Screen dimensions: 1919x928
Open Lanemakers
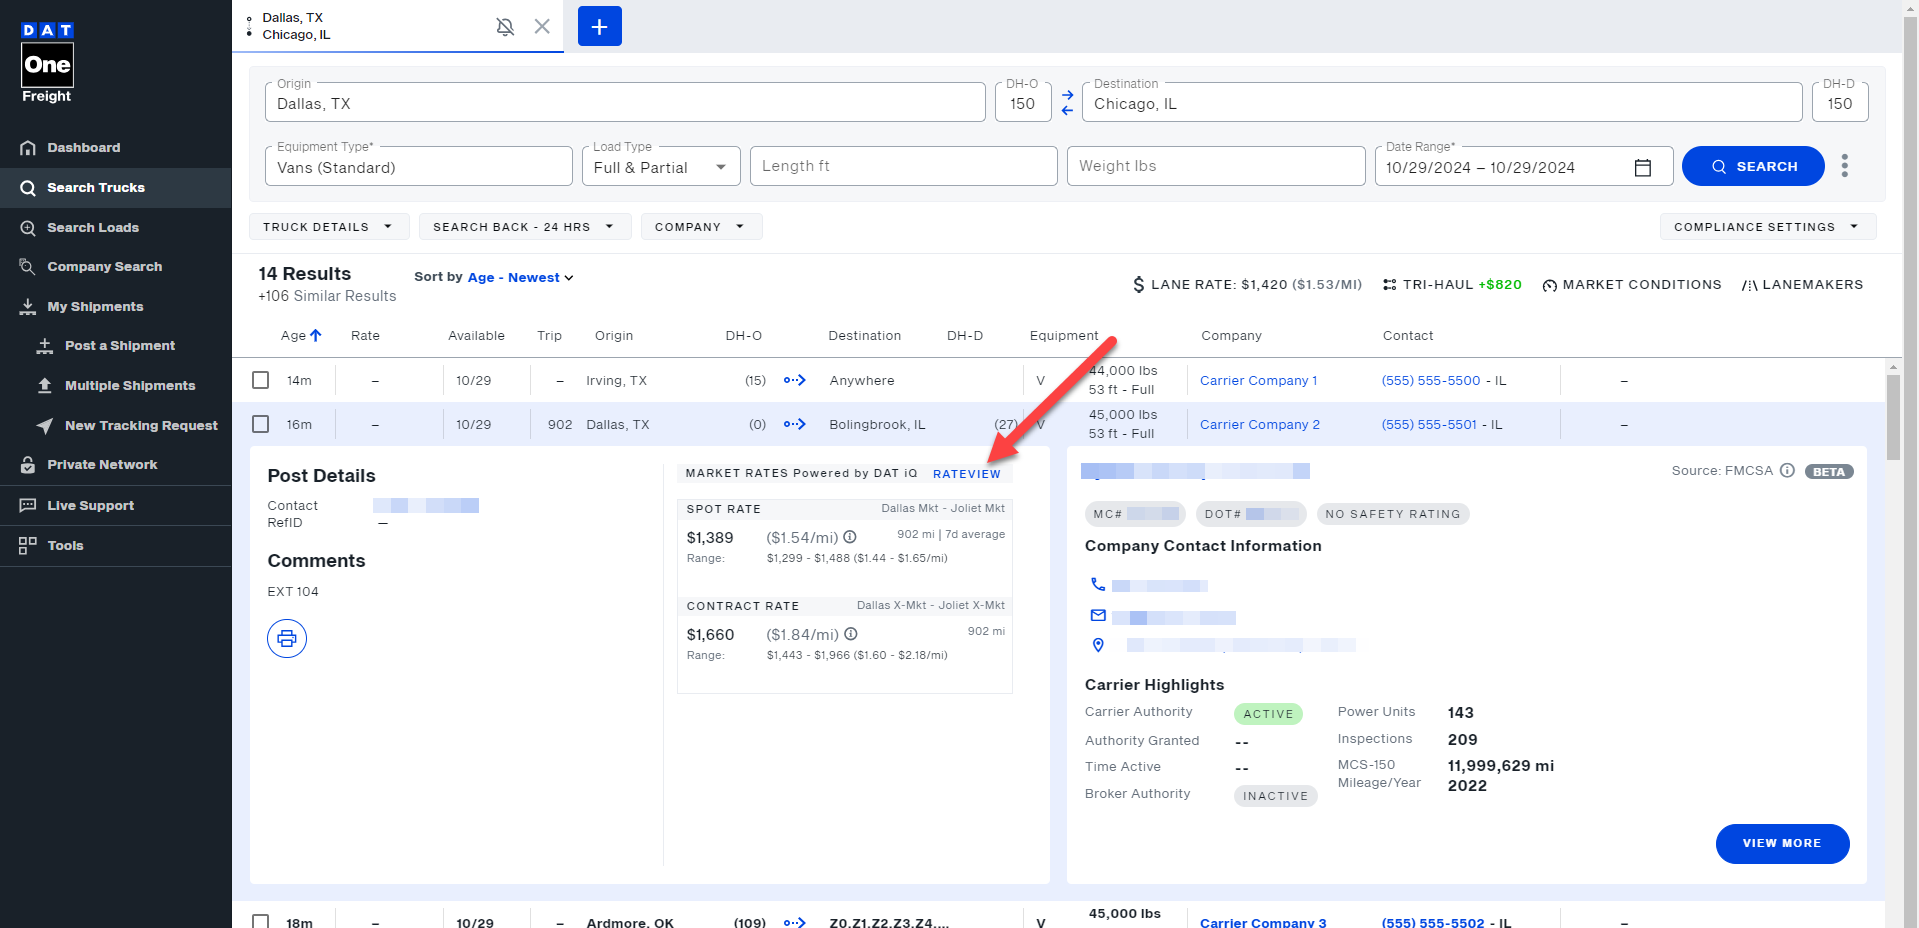[x=1802, y=285]
